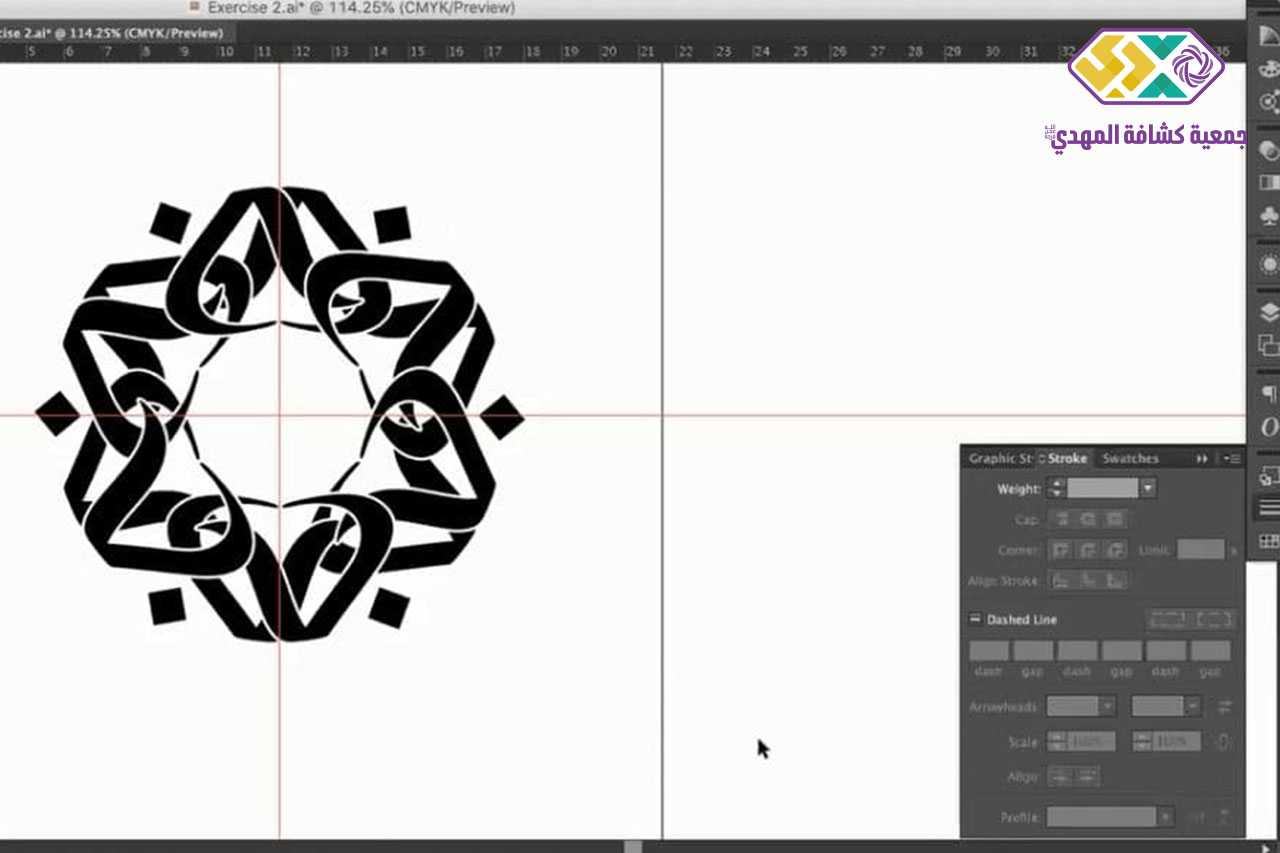Click the OpenType panel icon
1280x853 pixels.
pyautogui.click(x=1268, y=427)
